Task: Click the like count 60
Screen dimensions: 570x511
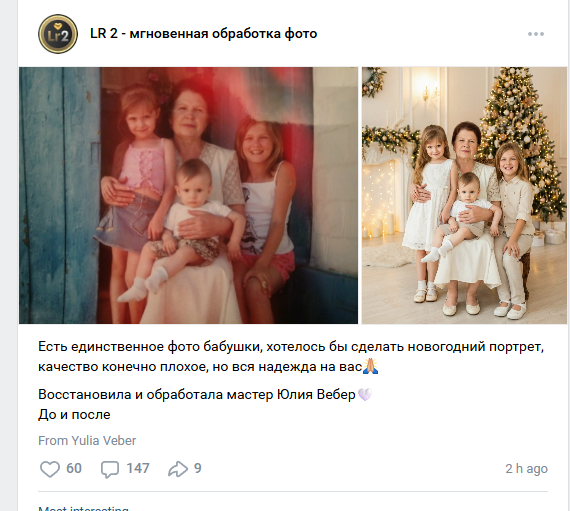Action: [74, 468]
